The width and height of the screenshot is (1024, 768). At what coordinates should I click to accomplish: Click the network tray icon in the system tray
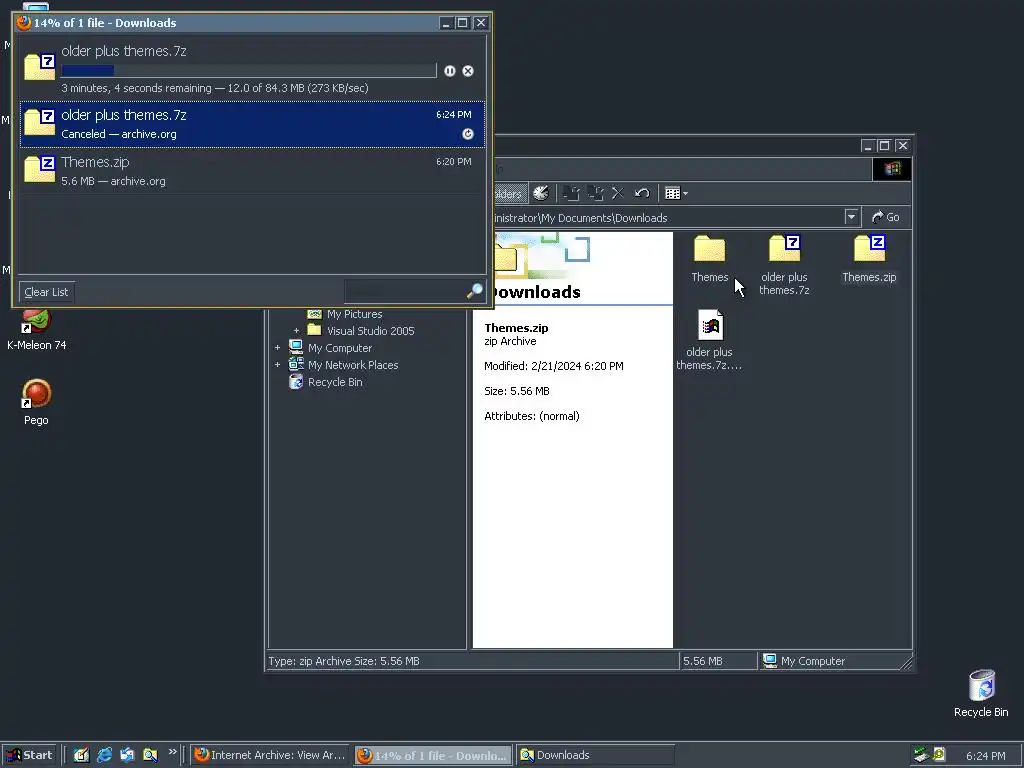pyautogui.click(x=921, y=755)
